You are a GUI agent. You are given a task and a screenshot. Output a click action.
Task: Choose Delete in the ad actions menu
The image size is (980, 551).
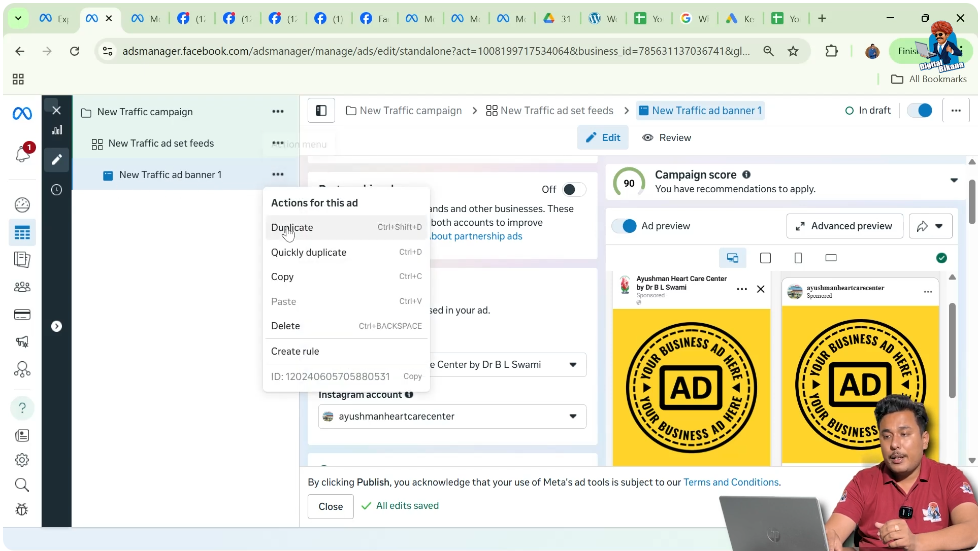tap(346, 326)
